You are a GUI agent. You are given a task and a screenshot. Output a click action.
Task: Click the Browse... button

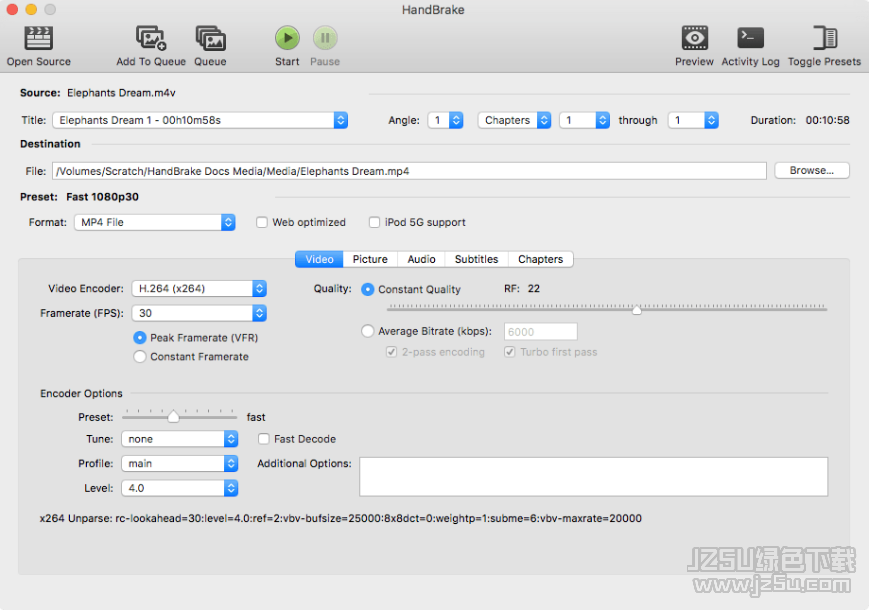[x=811, y=171]
